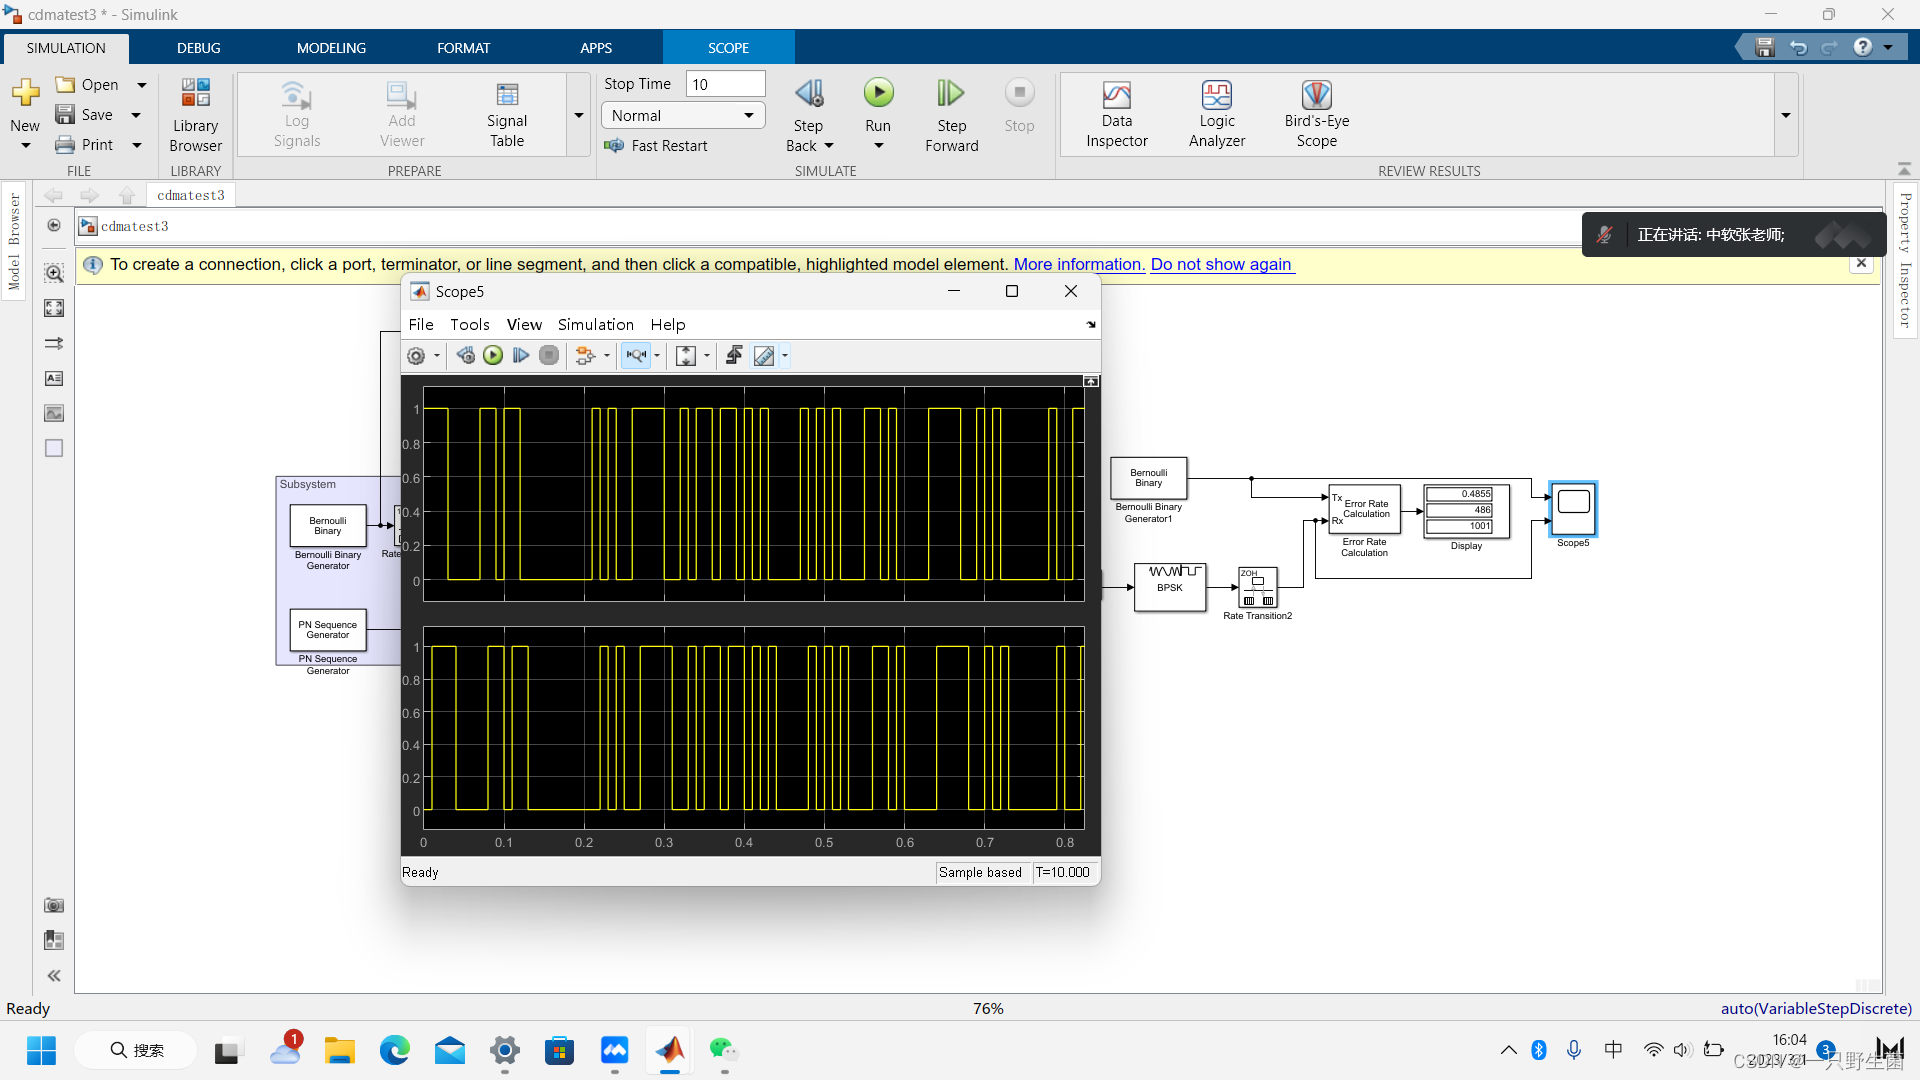This screenshot has width=1920, height=1080.
Task: Click Bird's-Eye Scope icon
Action: pyautogui.click(x=1316, y=114)
